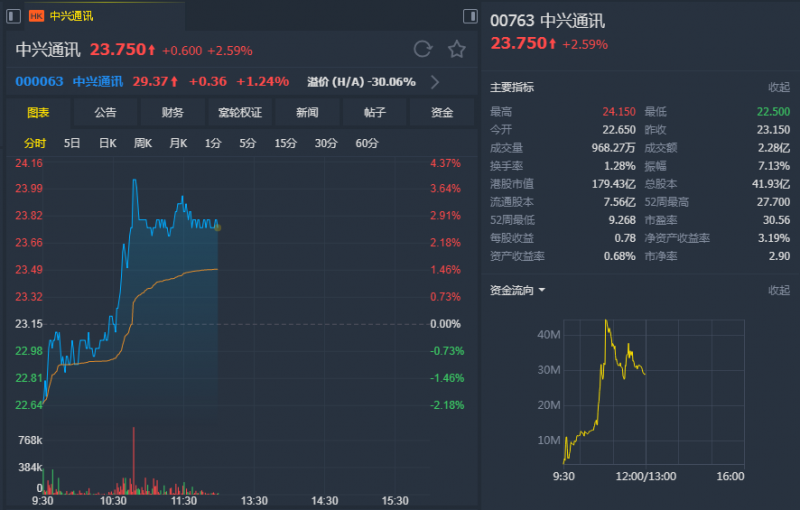Toggle the right sidebar panel icon
Screen dimensions: 800x510
[x=470, y=16]
